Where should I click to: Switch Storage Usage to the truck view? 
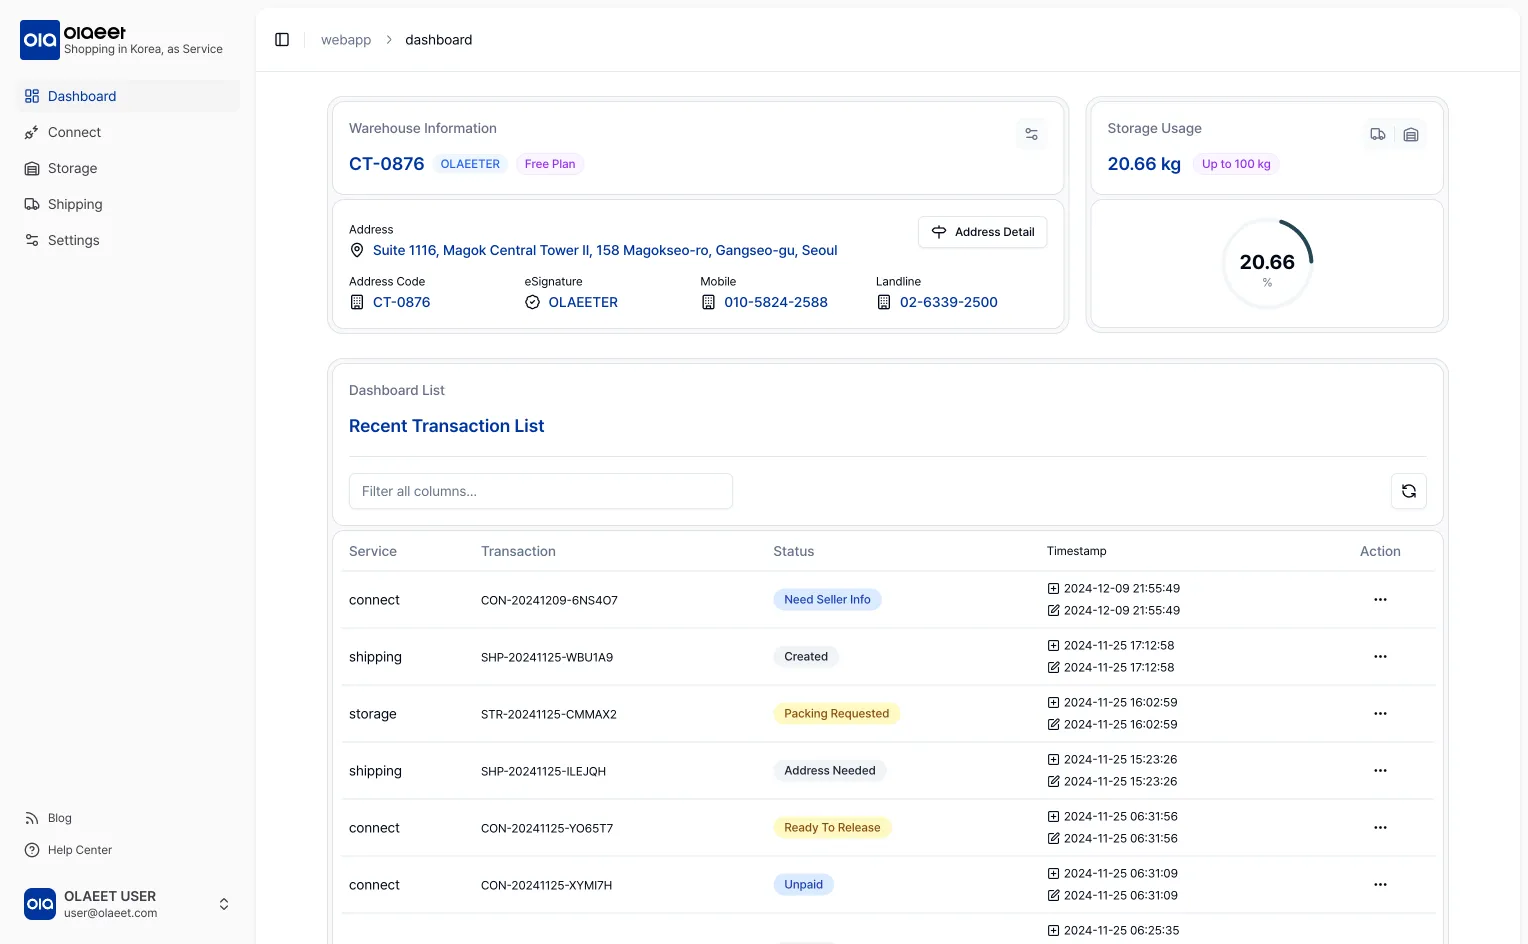coord(1377,133)
